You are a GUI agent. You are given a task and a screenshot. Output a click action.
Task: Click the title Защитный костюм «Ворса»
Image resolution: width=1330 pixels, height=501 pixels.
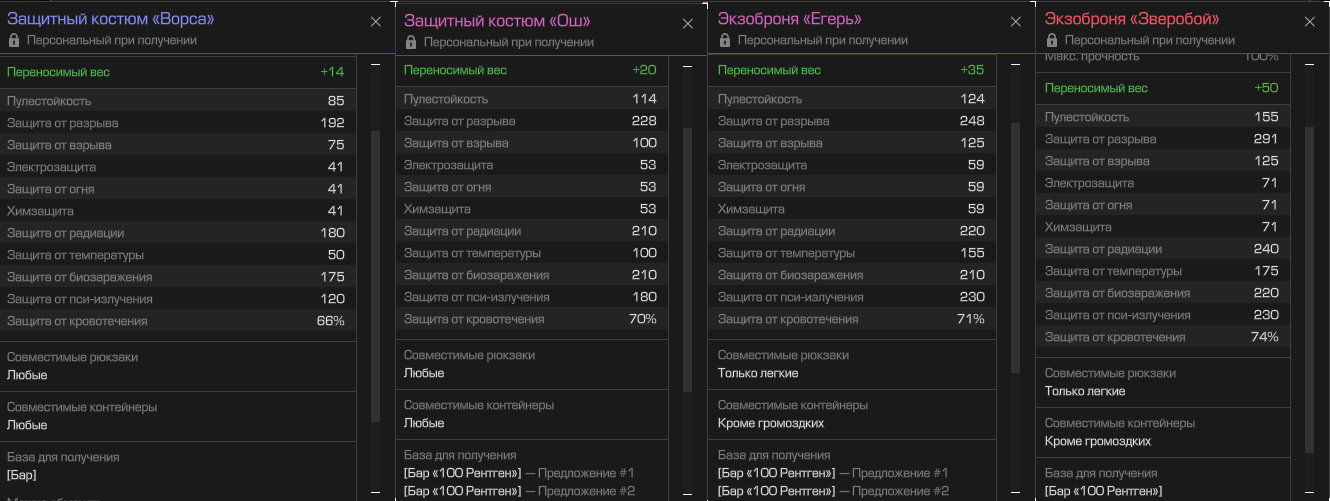110,19
